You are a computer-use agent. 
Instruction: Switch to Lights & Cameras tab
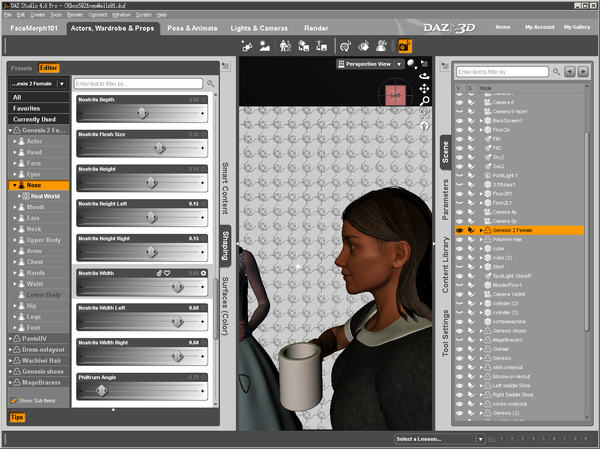coord(259,28)
